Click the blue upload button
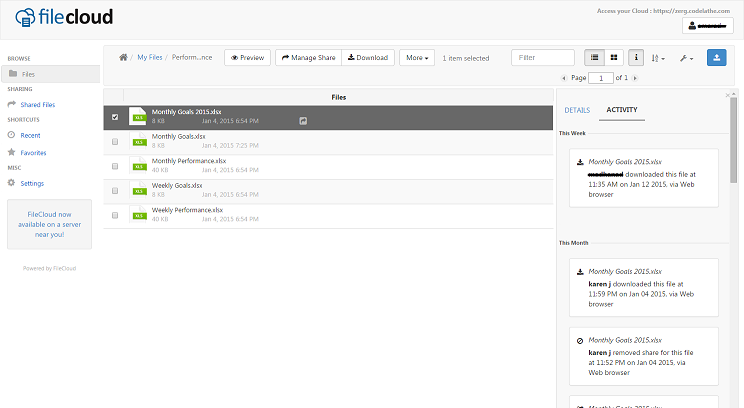 pyautogui.click(x=716, y=57)
